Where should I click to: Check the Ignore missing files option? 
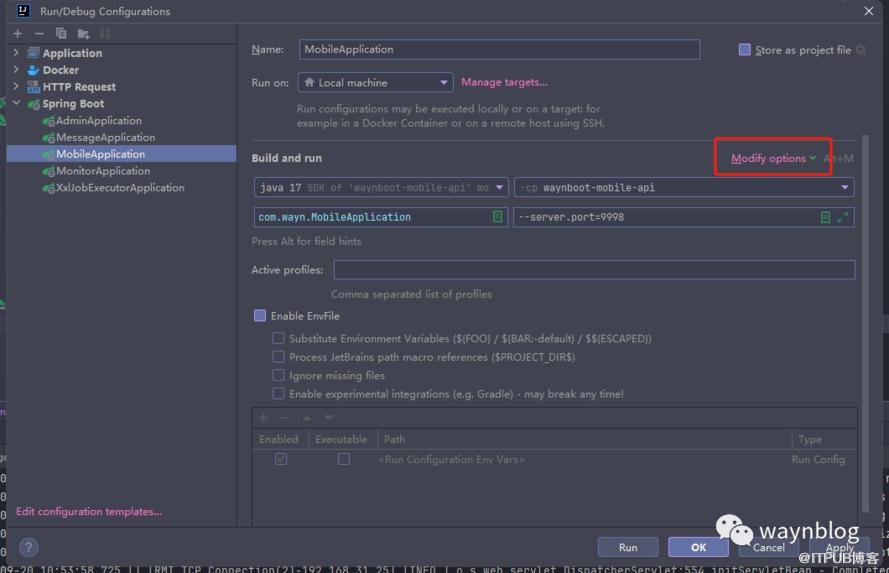coord(279,376)
